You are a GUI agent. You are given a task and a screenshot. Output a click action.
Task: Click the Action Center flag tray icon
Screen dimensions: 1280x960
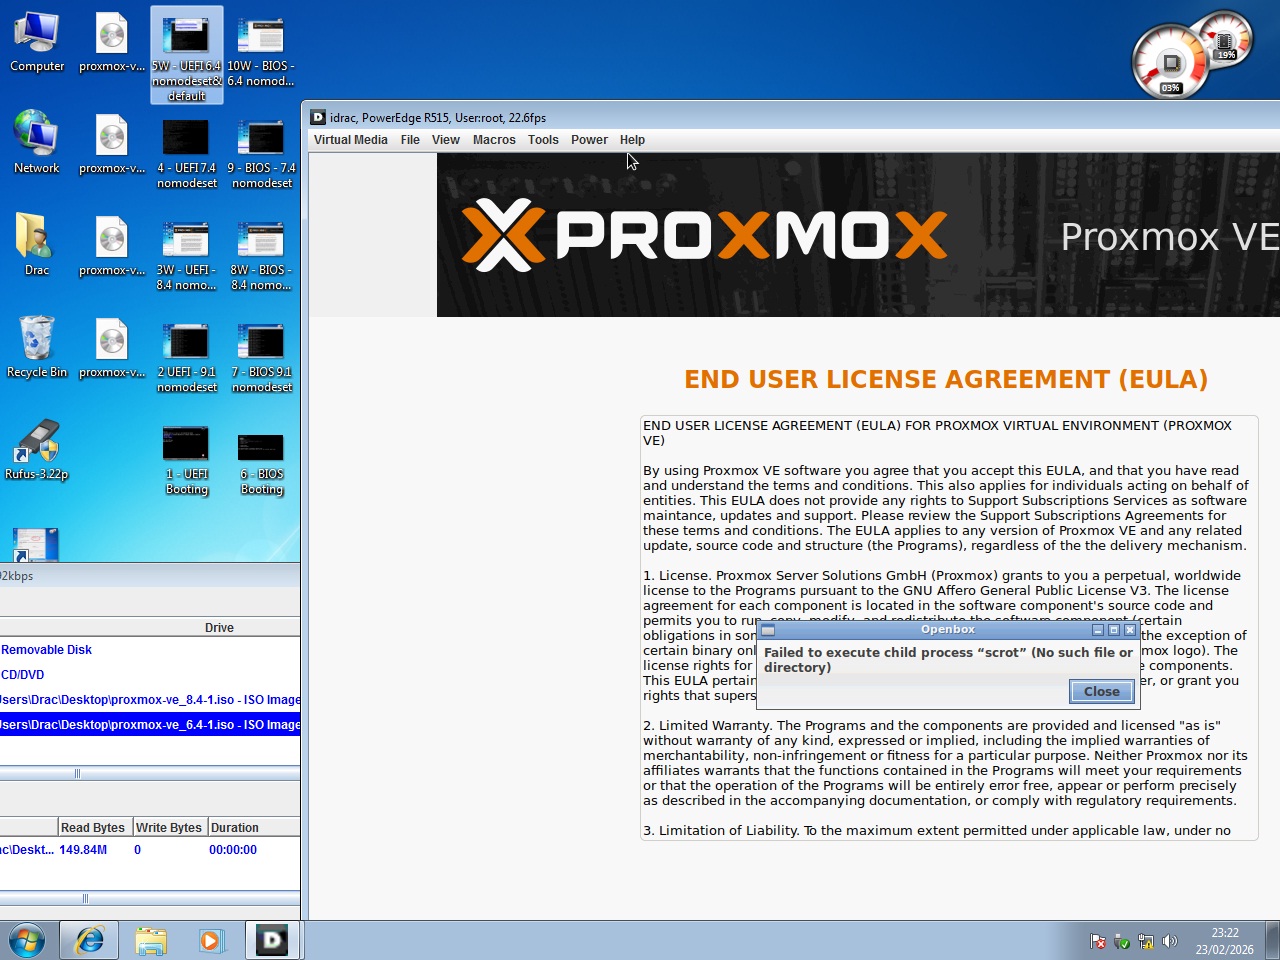click(1098, 941)
